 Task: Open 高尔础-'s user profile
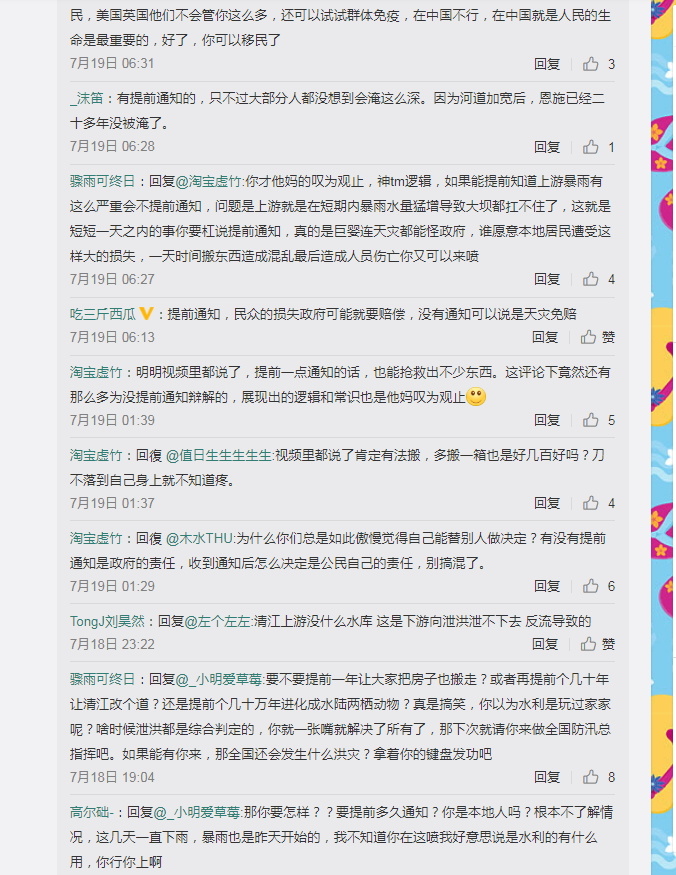[92, 812]
